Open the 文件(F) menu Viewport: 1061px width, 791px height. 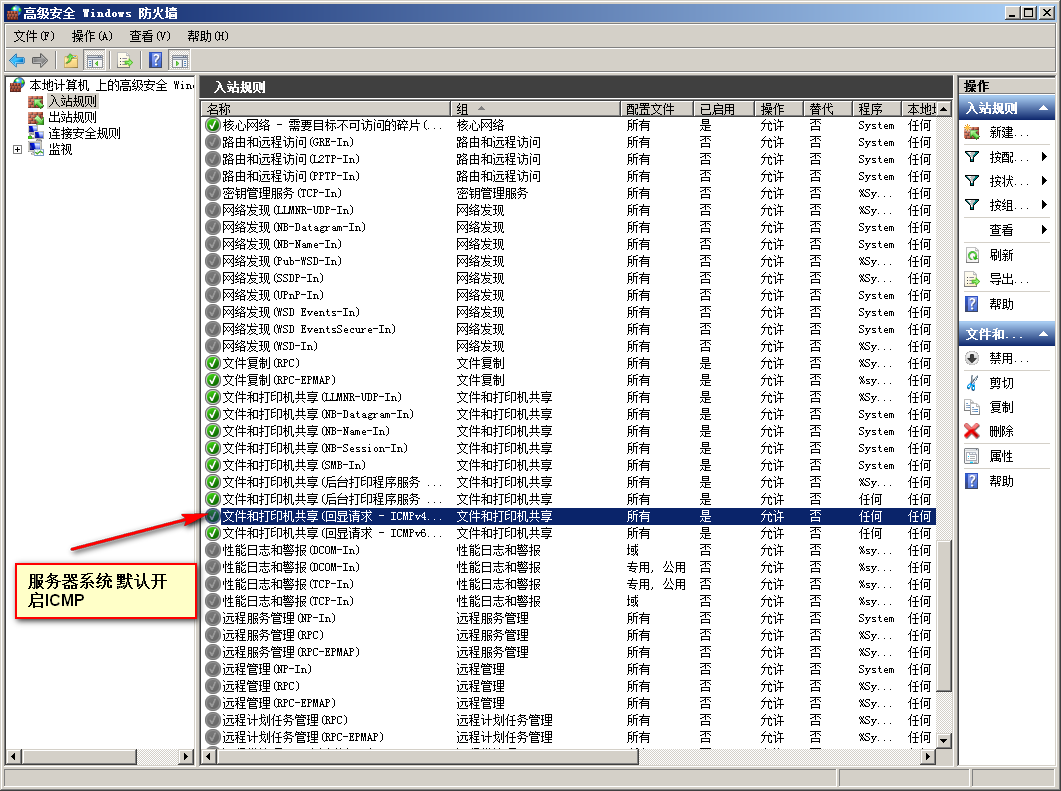tap(34, 36)
